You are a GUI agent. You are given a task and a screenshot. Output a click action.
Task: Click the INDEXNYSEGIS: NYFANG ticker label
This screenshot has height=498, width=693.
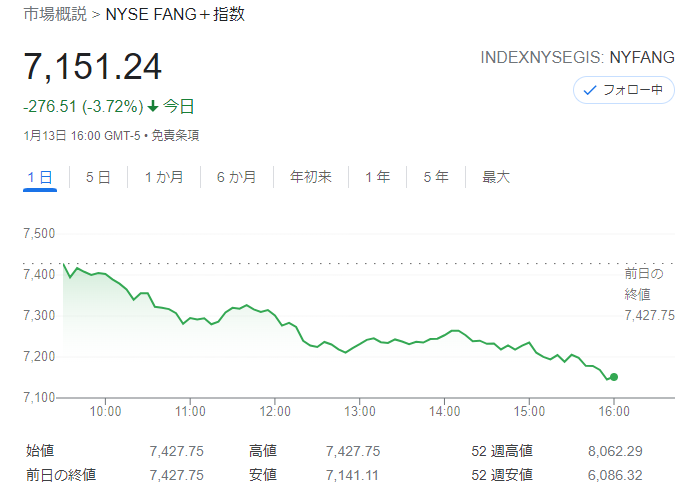click(x=577, y=57)
